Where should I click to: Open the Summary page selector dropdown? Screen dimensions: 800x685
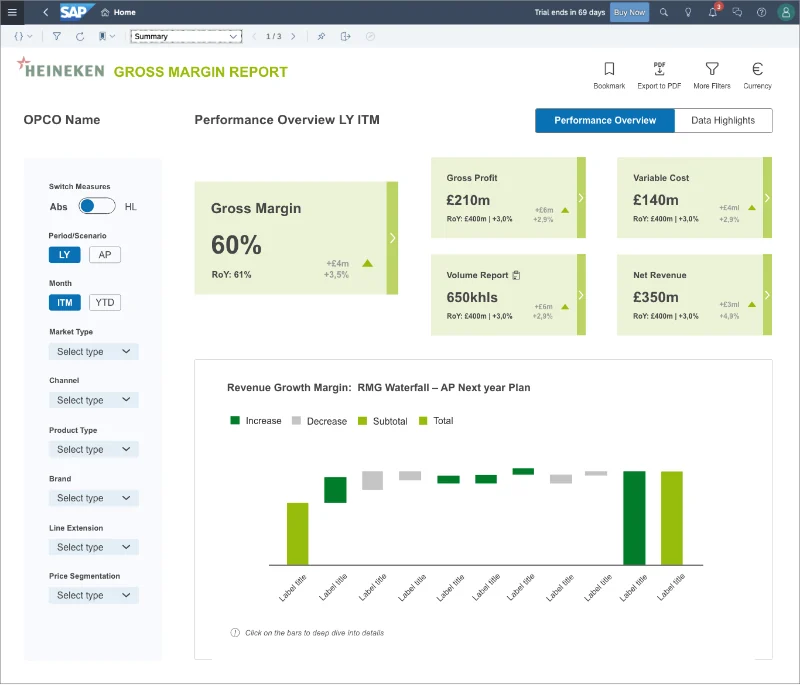(186, 36)
